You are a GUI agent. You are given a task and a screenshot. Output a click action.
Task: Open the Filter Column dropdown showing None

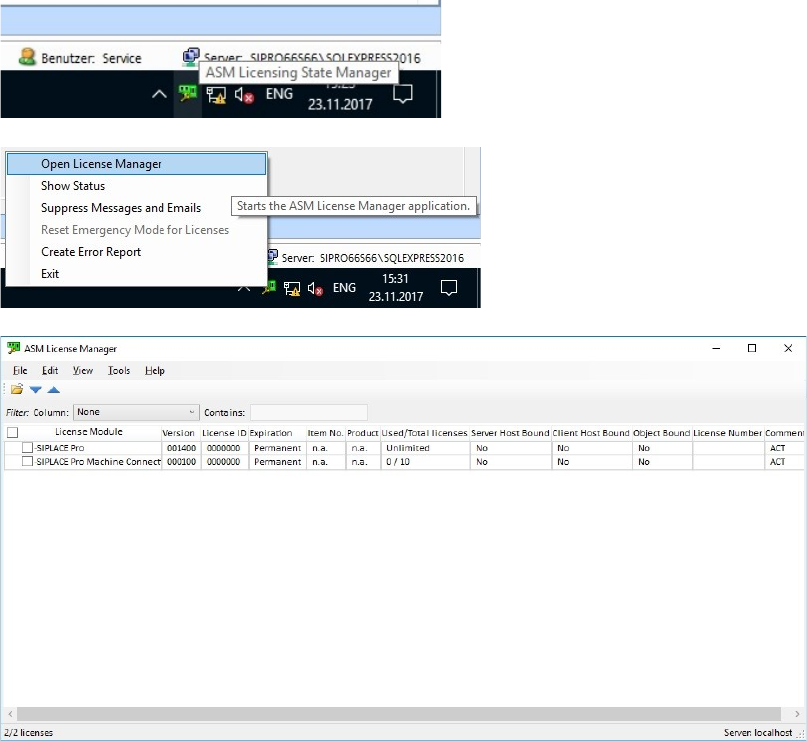pyautogui.click(x=136, y=412)
